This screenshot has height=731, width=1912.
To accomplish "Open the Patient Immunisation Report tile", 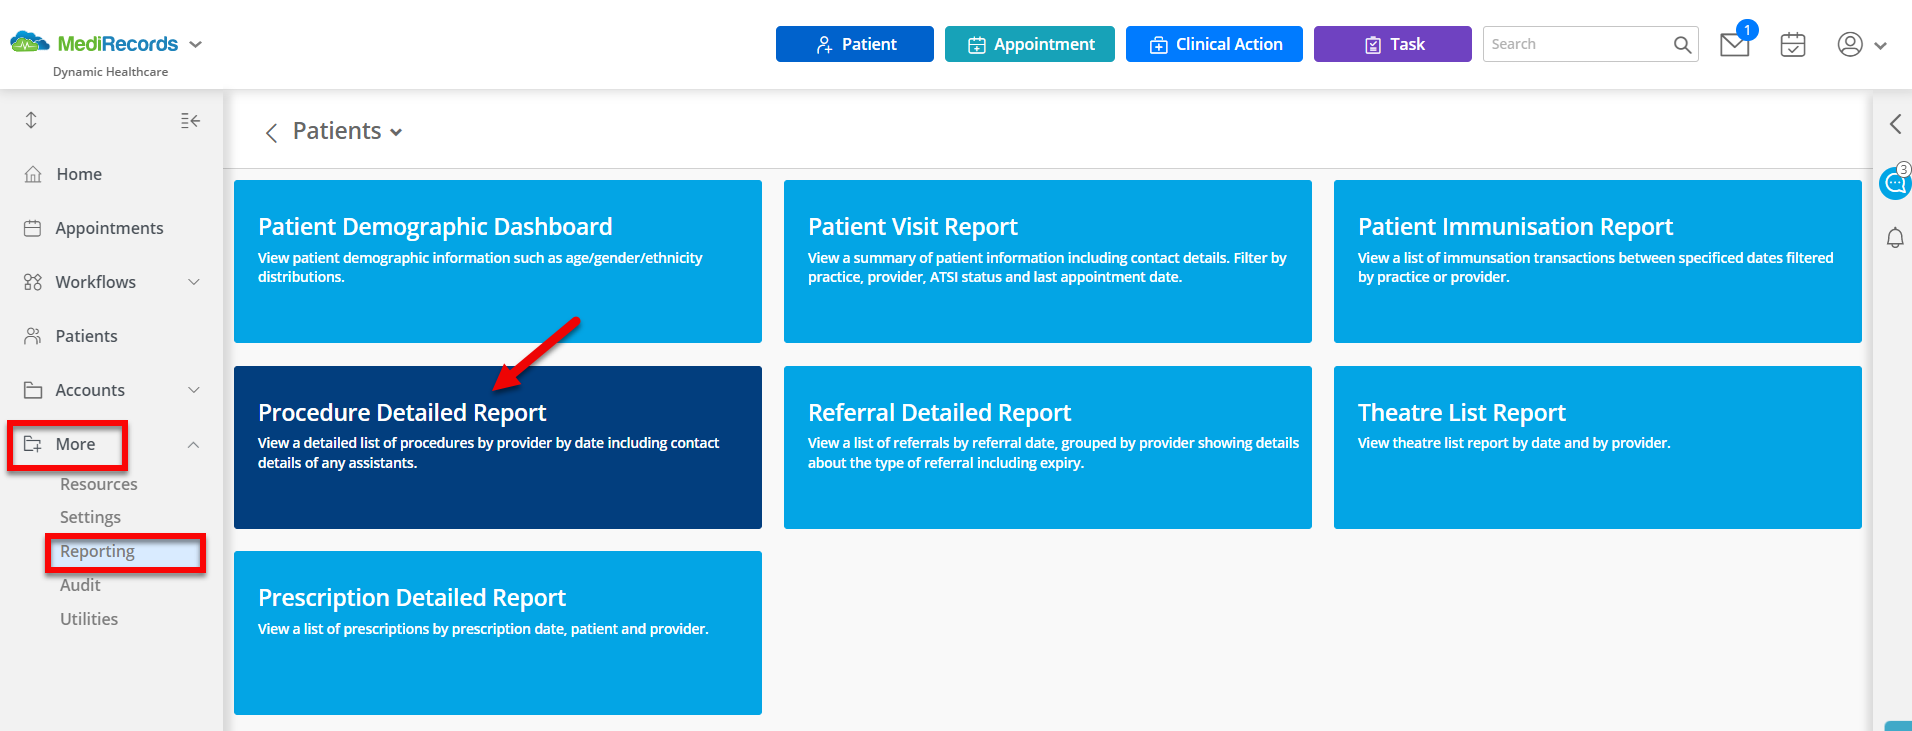I will pyautogui.click(x=1598, y=261).
